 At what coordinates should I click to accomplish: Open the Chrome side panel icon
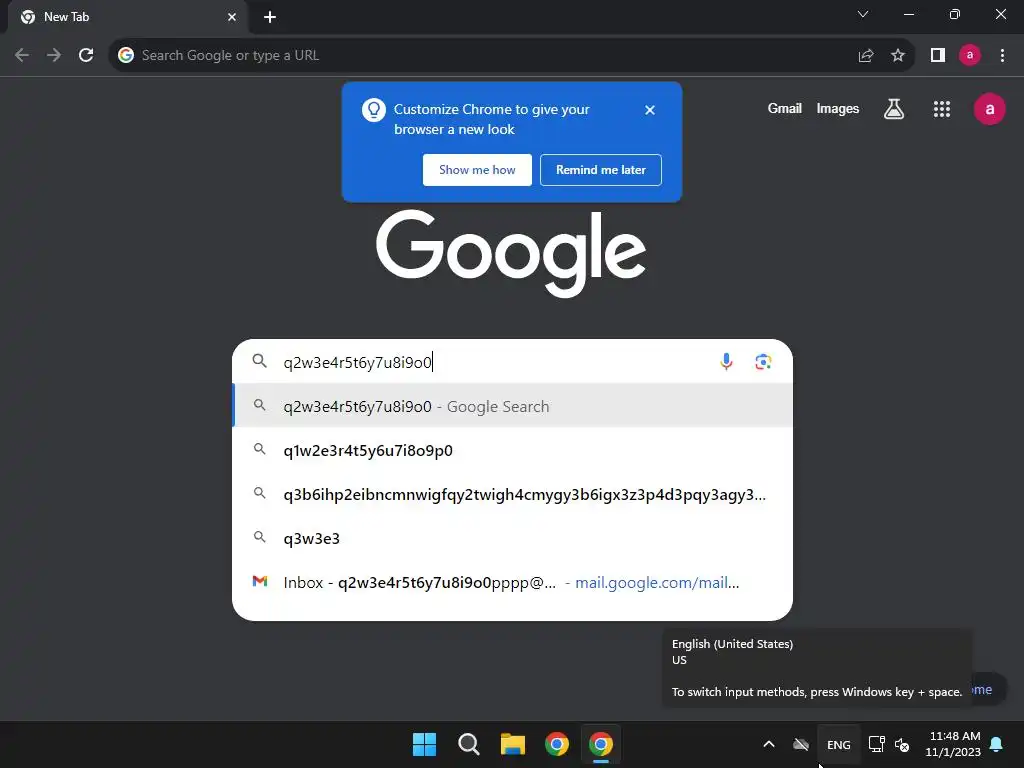tap(938, 56)
